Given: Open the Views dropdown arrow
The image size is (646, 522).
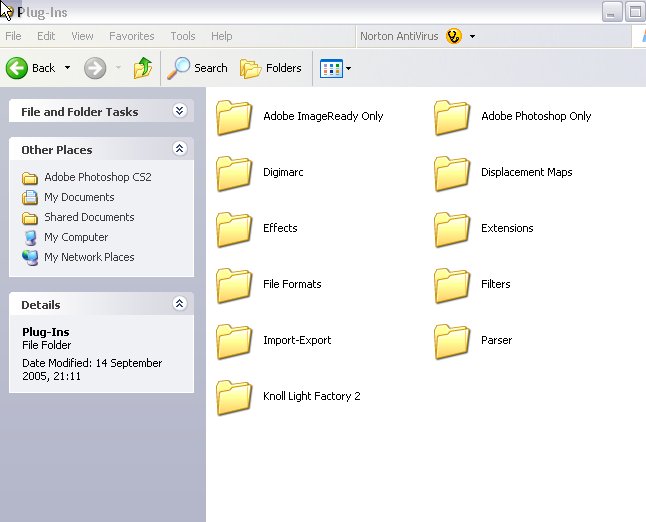Looking at the screenshot, I should pyautogui.click(x=348, y=68).
